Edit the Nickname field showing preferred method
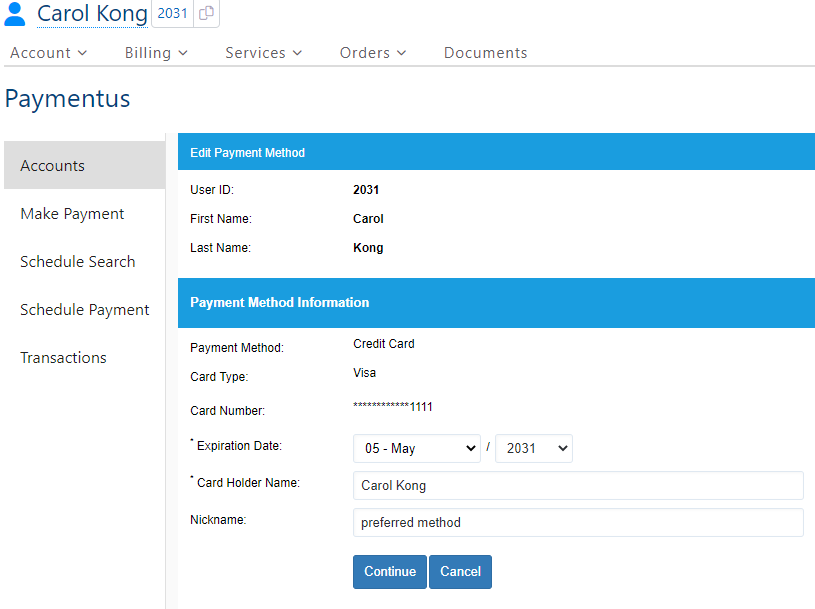The height and width of the screenshot is (609, 815). (x=578, y=522)
